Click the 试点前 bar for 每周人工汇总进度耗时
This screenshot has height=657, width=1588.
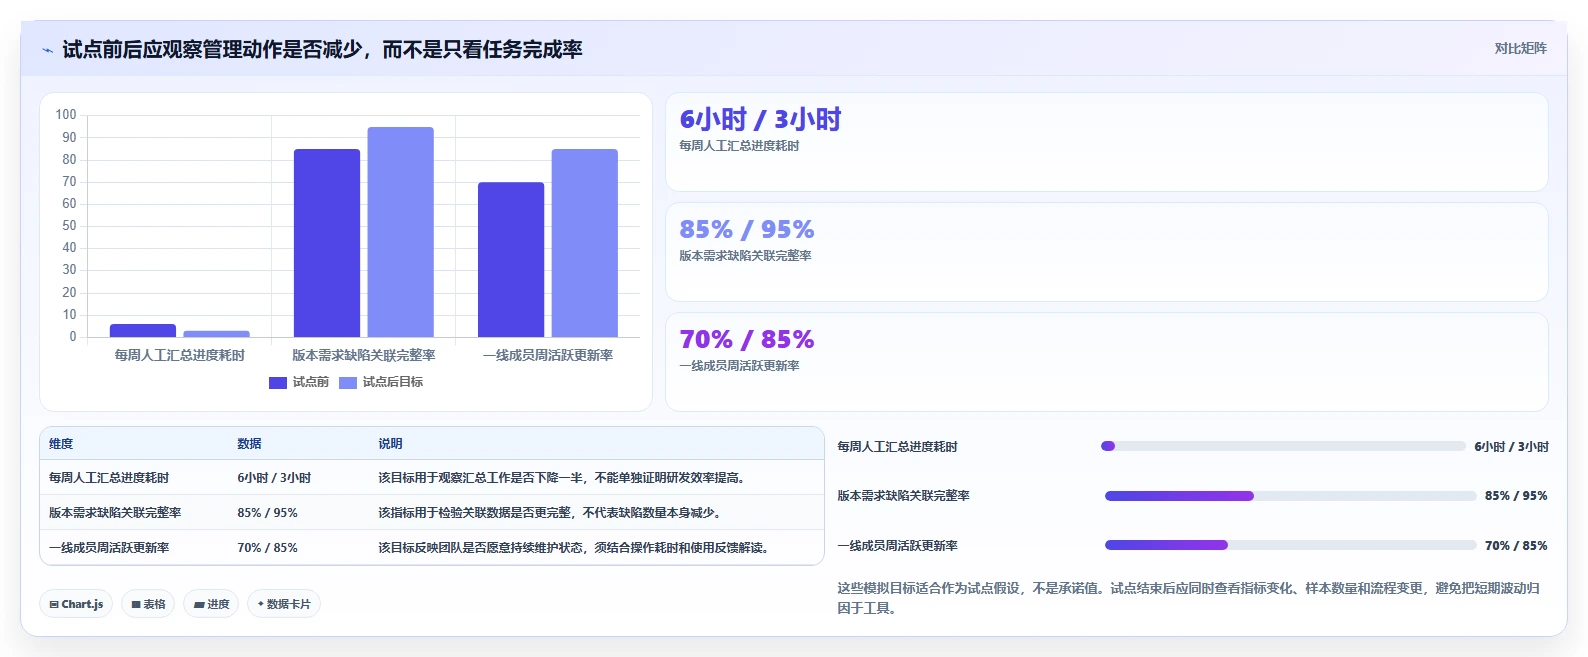tap(143, 331)
